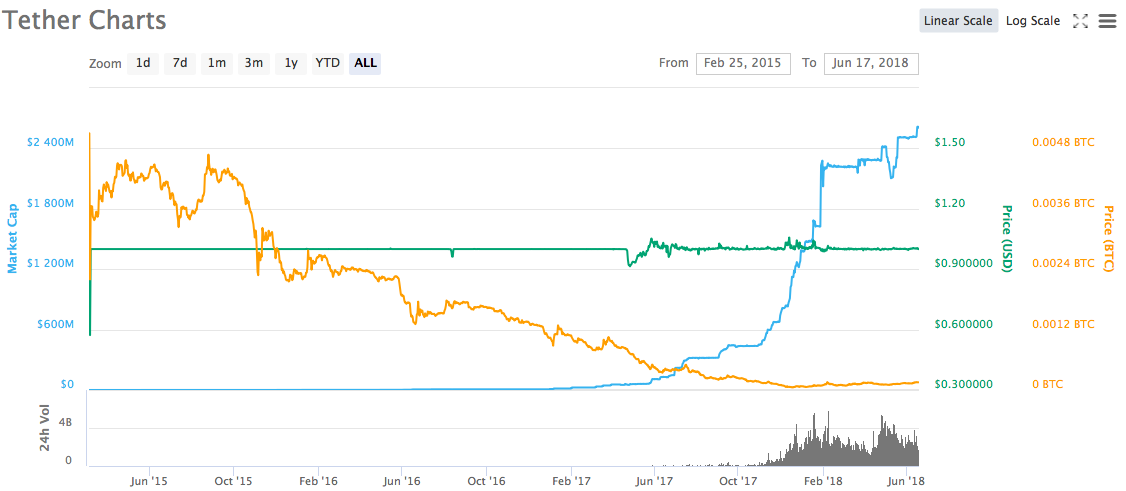Click the $0.600000 price label
The height and width of the screenshot is (491, 1126).
[x=964, y=324]
